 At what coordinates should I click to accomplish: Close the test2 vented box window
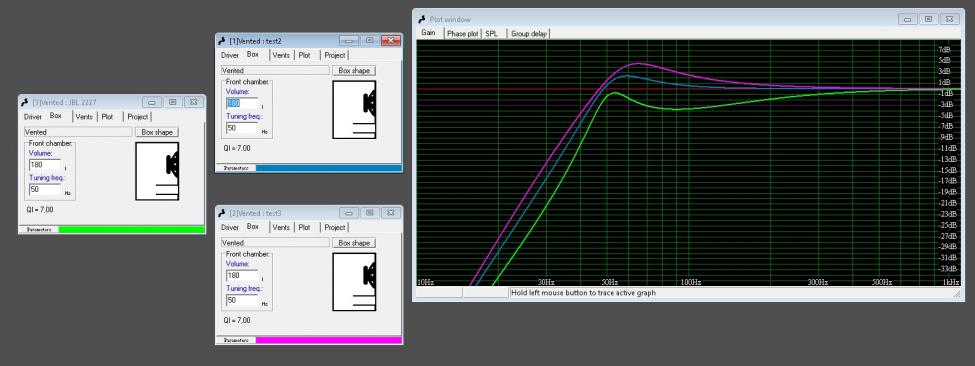pos(390,40)
